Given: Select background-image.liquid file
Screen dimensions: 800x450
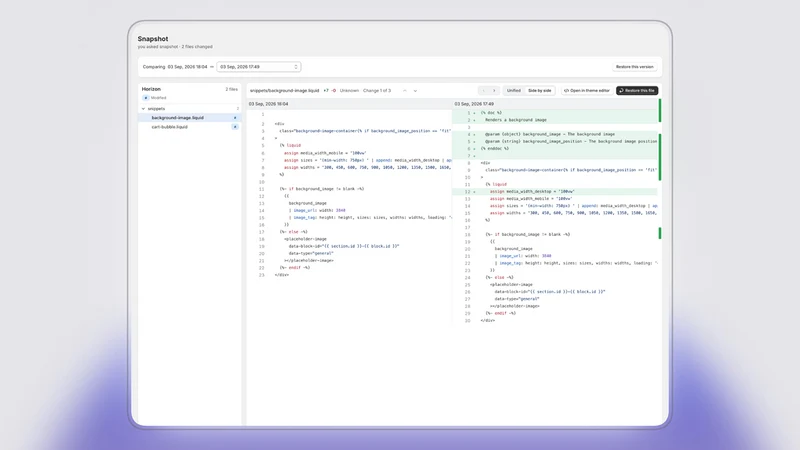Looking at the screenshot, I should [x=189, y=118].
